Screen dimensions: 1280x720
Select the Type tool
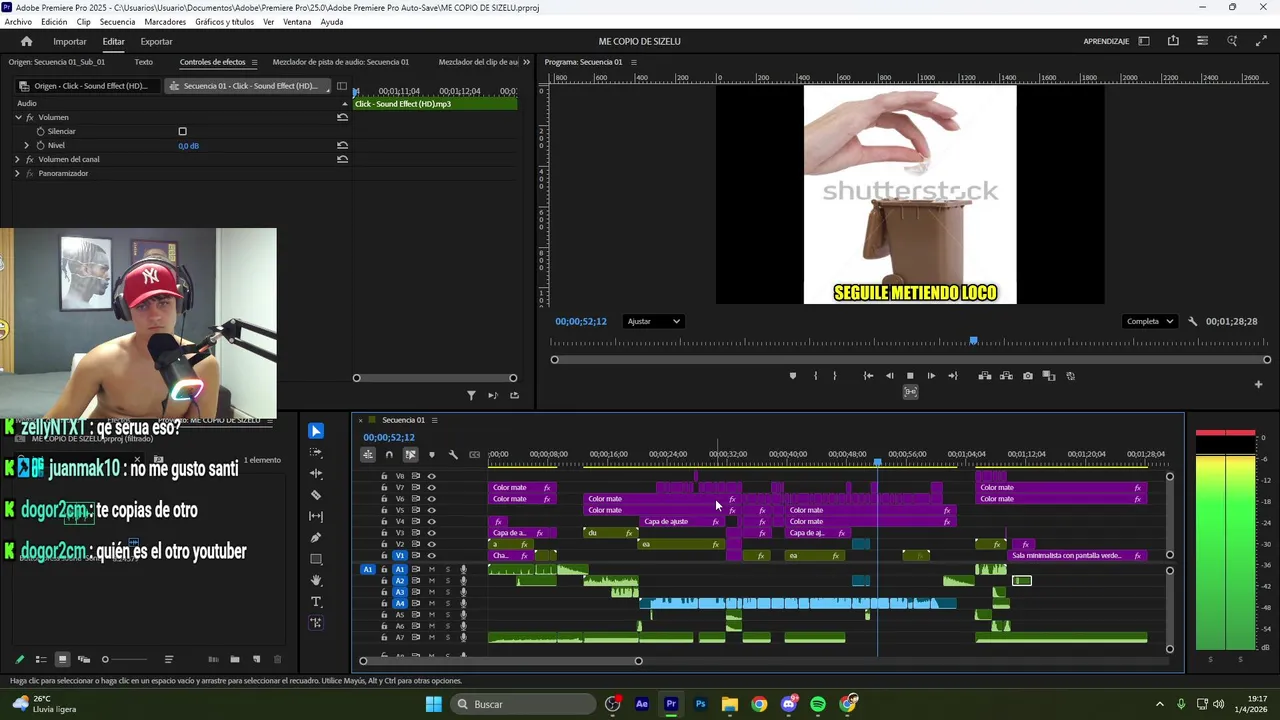pyautogui.click(x=316, y=602)
